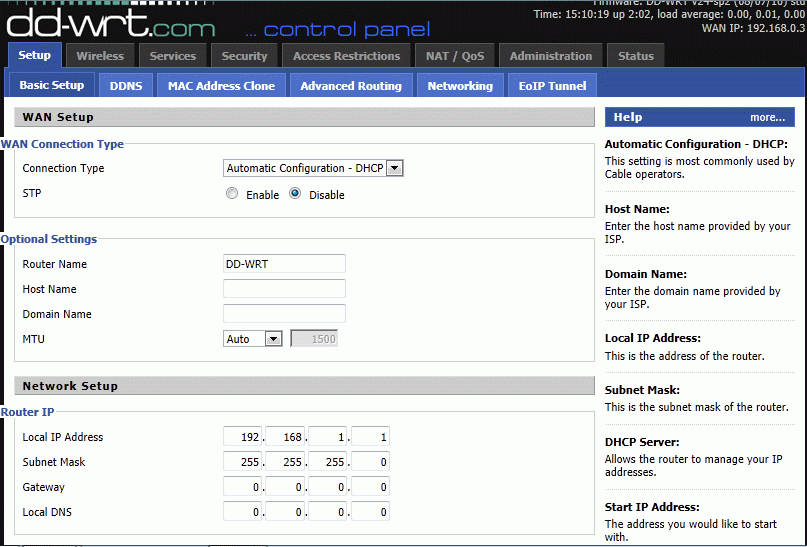The height and width of the screenshot is (547, 807).
Task: Click Gateway second octet field
Action: coord(285,486)
